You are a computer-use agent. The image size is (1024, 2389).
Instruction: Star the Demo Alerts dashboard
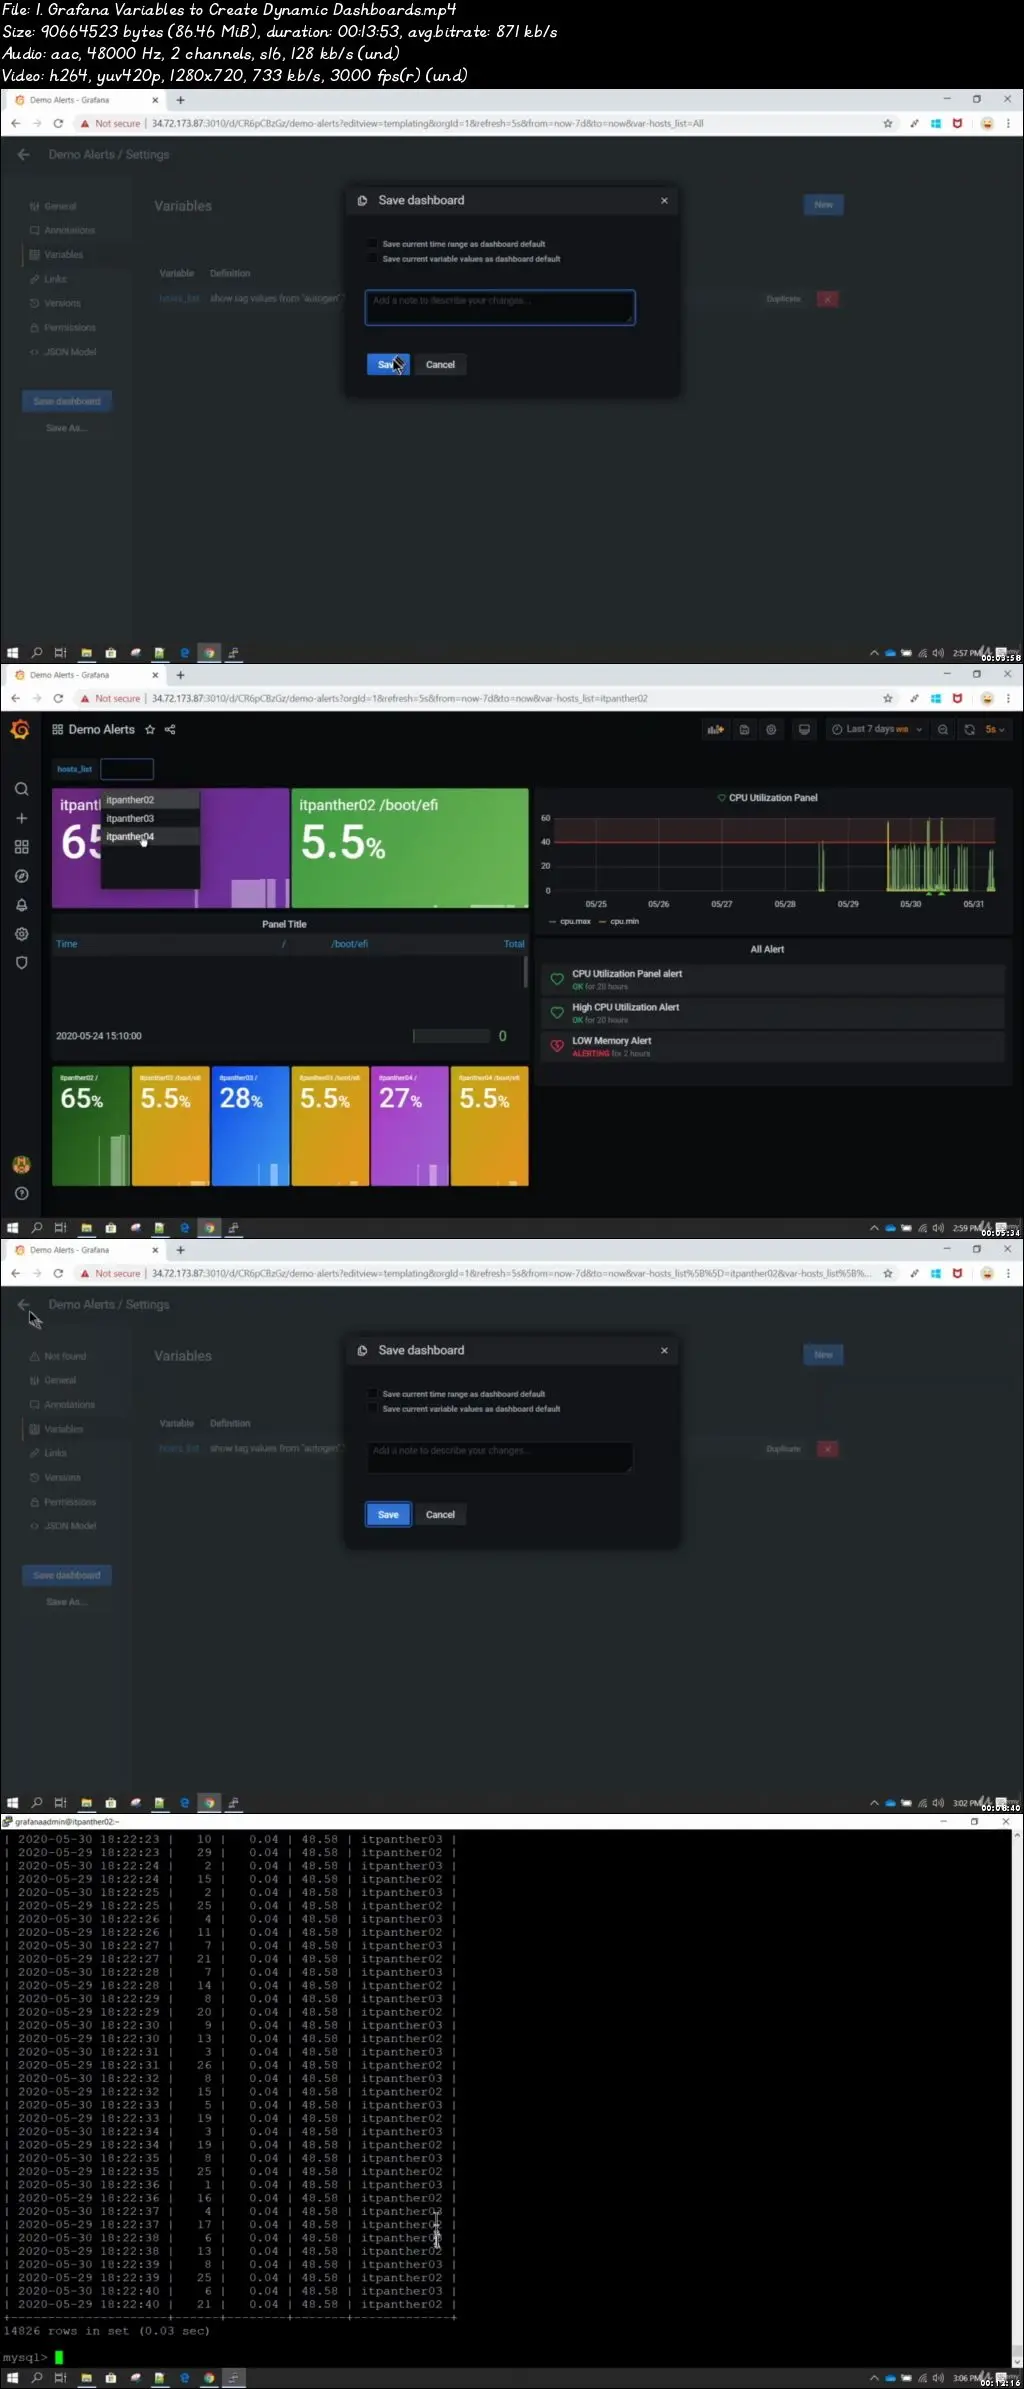150,729
